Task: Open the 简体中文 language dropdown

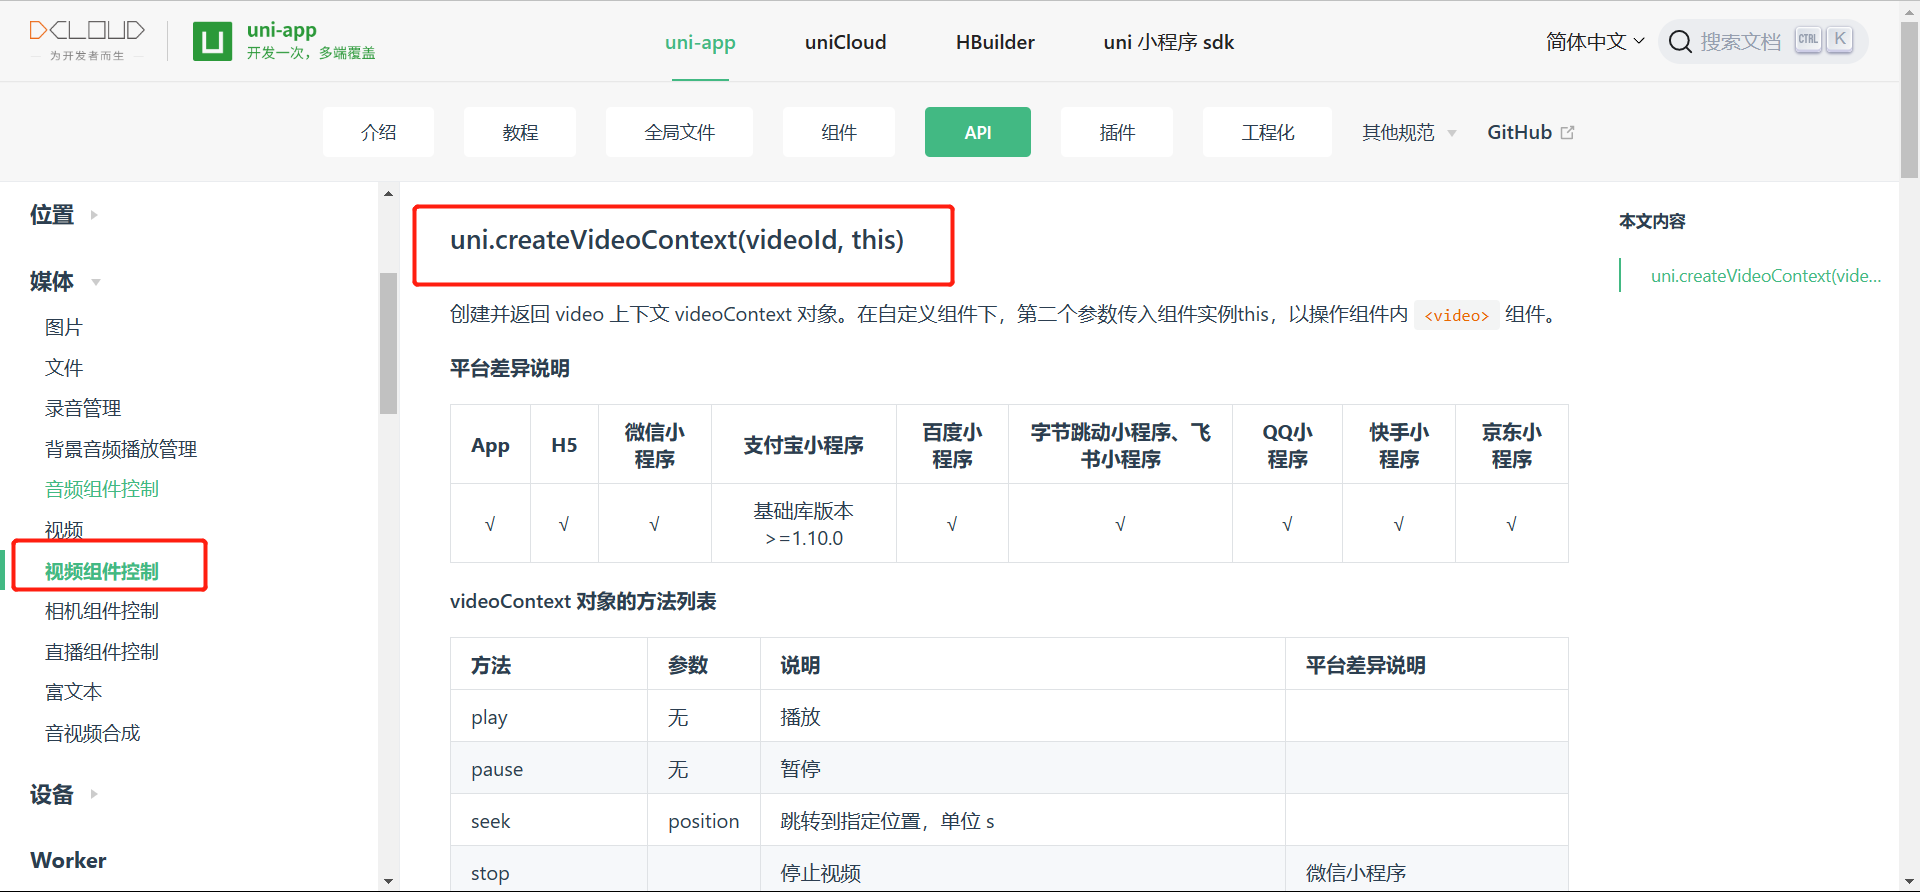Action: click(1595, 41)
